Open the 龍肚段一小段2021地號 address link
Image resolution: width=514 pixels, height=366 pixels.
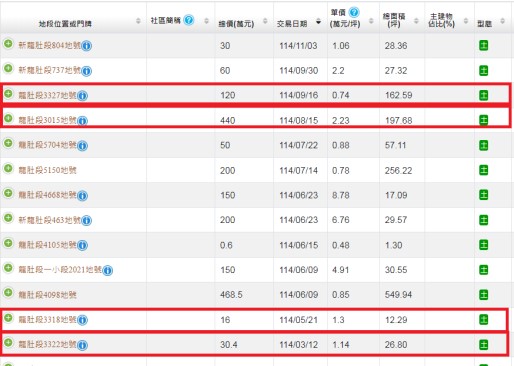pyautogui.click(x=60, y=270)
